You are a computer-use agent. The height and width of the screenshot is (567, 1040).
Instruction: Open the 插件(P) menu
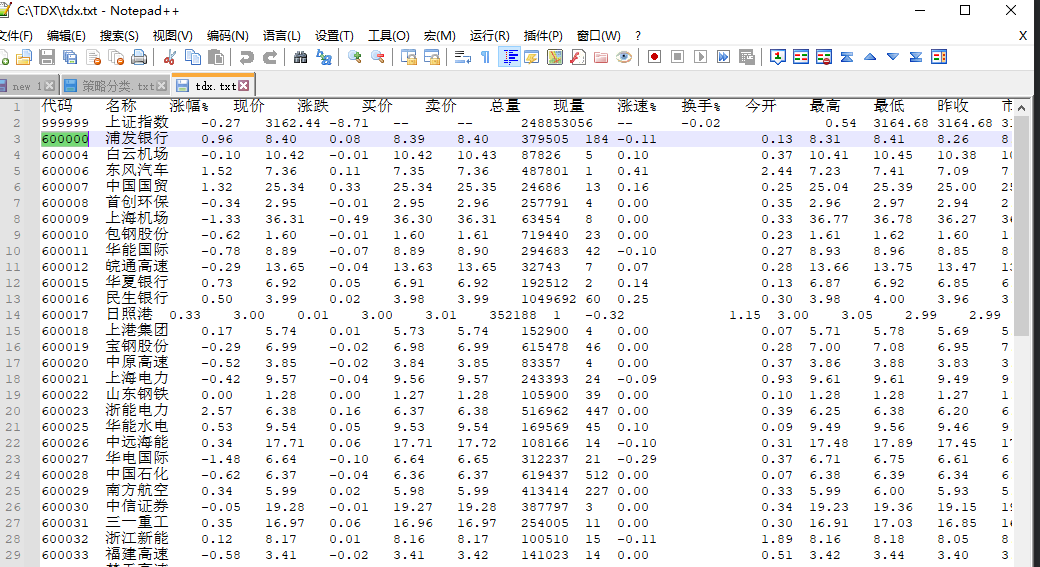tap(543, 36)
